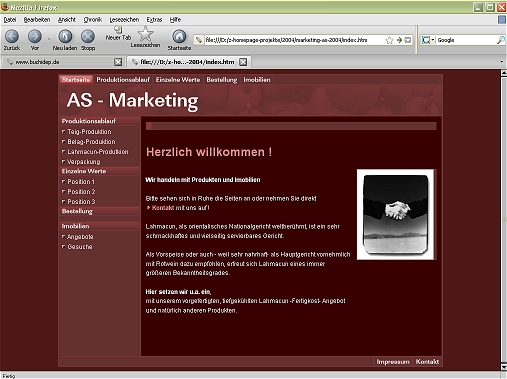Click the Google search field
Screen dimensions: 507x379
click(x=466, y=40)
